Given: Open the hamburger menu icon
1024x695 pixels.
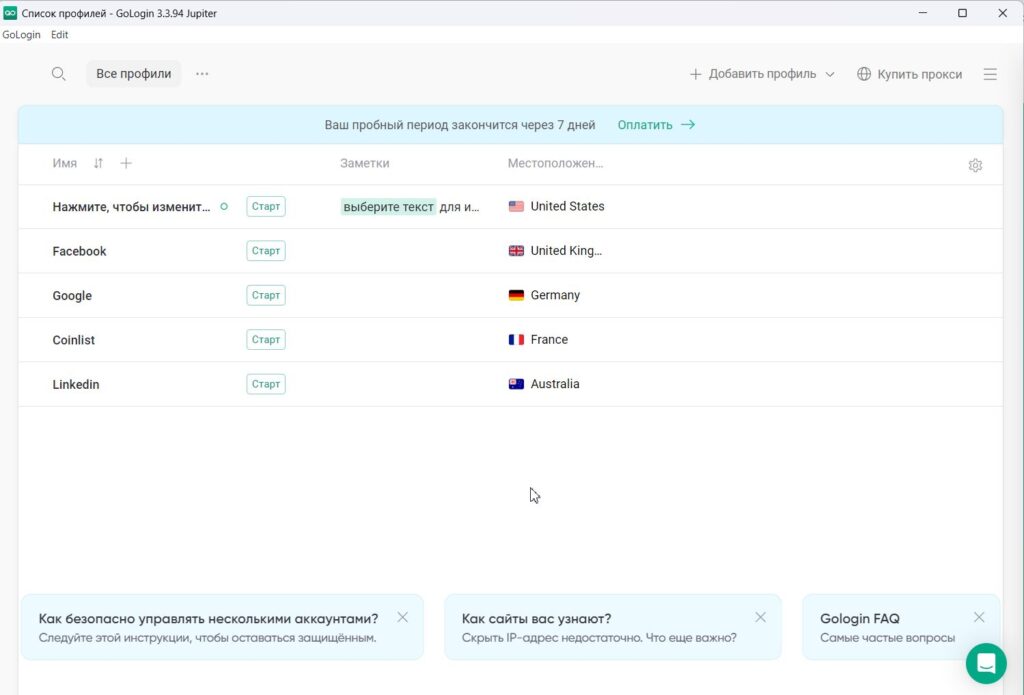Looking at the screenshot, I should pos(990,74).
